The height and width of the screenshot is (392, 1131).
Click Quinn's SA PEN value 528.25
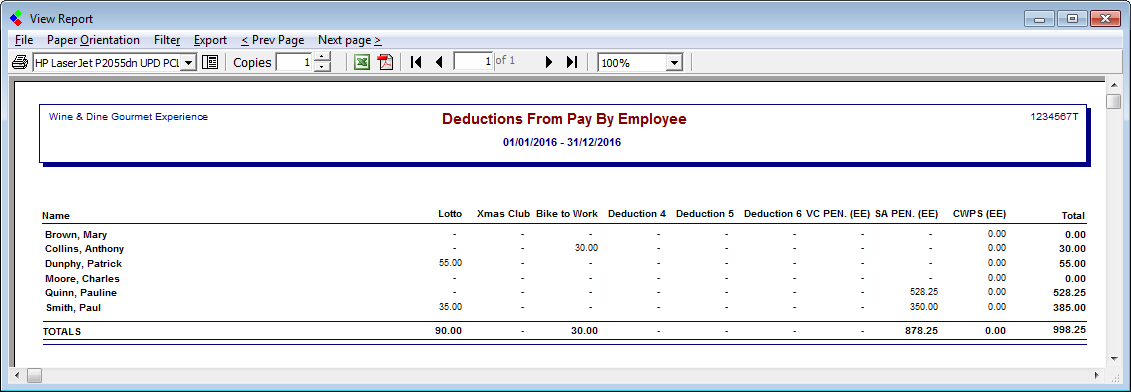(923, 292)
